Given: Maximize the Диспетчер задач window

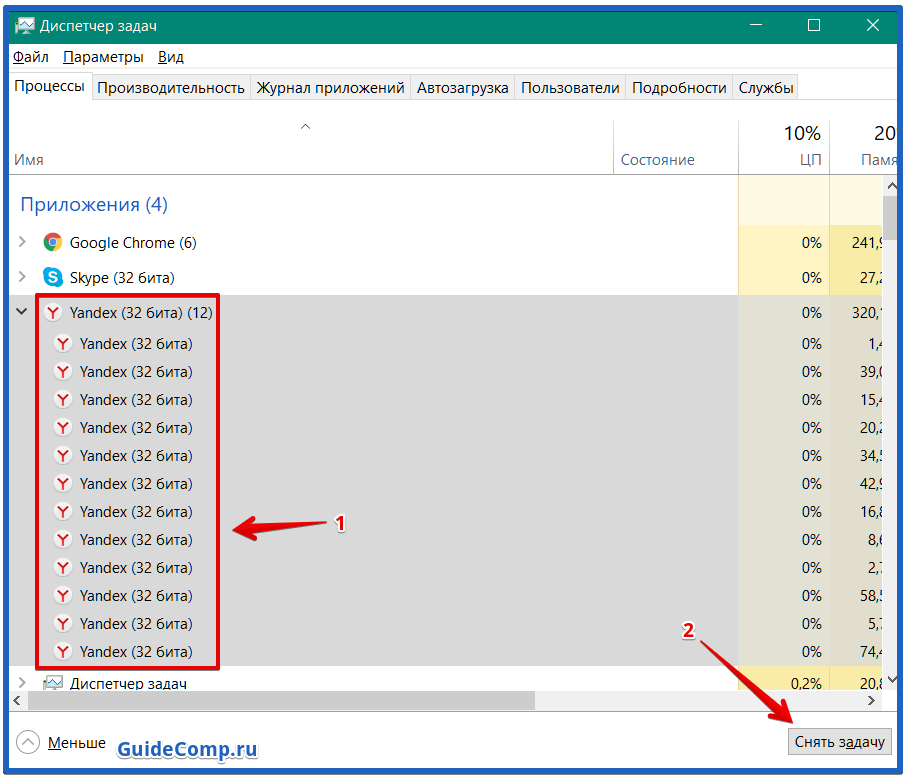Looking at the screenshot, I should (x=814, y=25).
